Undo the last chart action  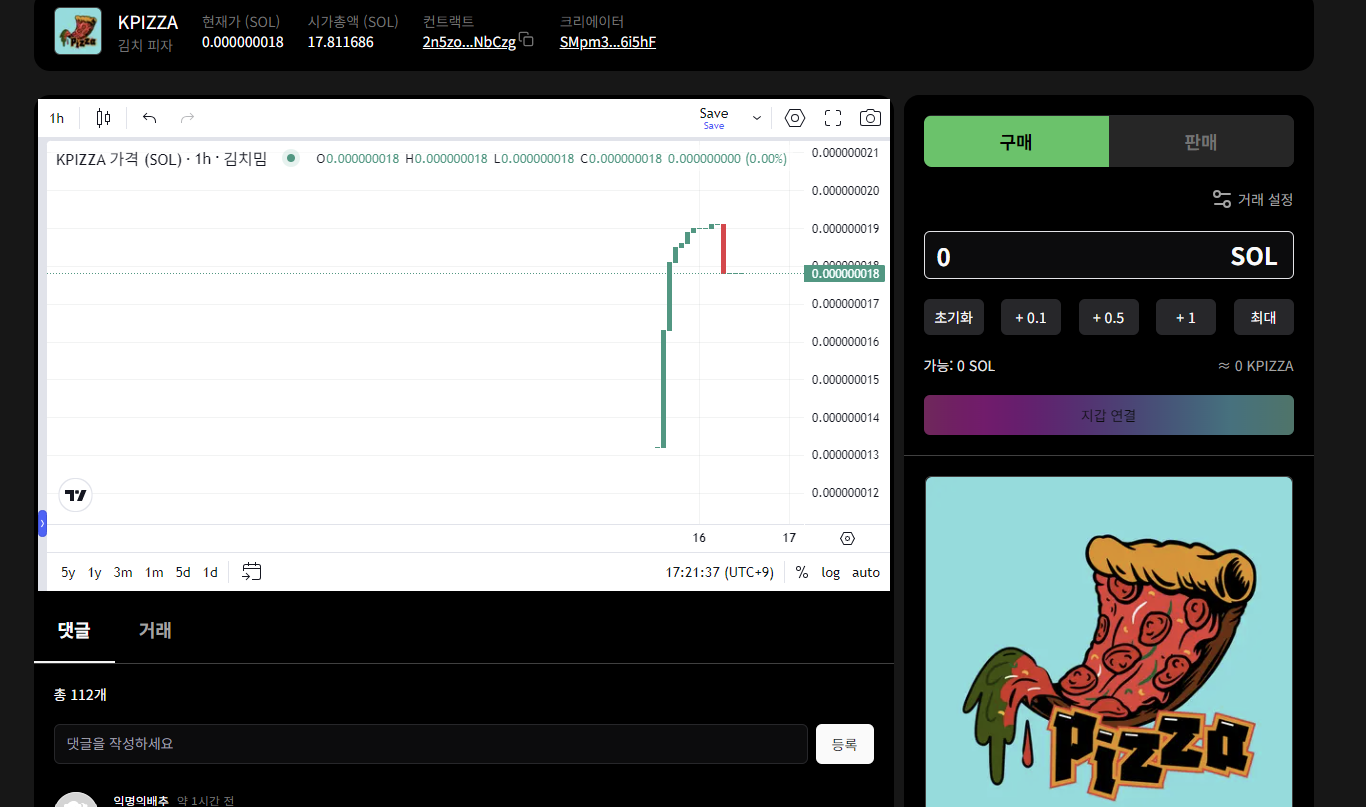tap(150, 118)
